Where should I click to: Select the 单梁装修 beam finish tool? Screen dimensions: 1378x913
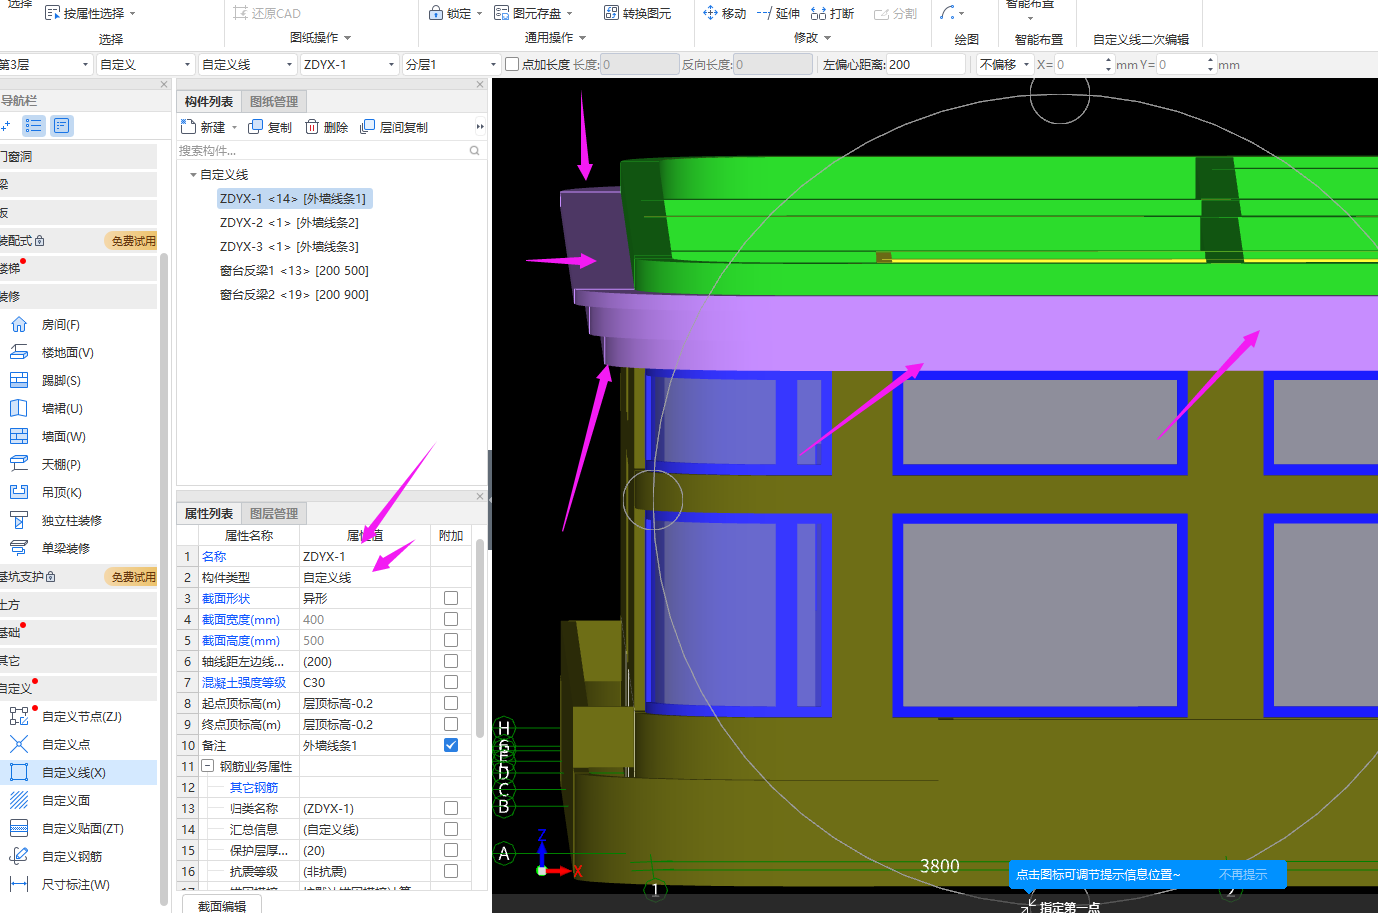(65, 549)
